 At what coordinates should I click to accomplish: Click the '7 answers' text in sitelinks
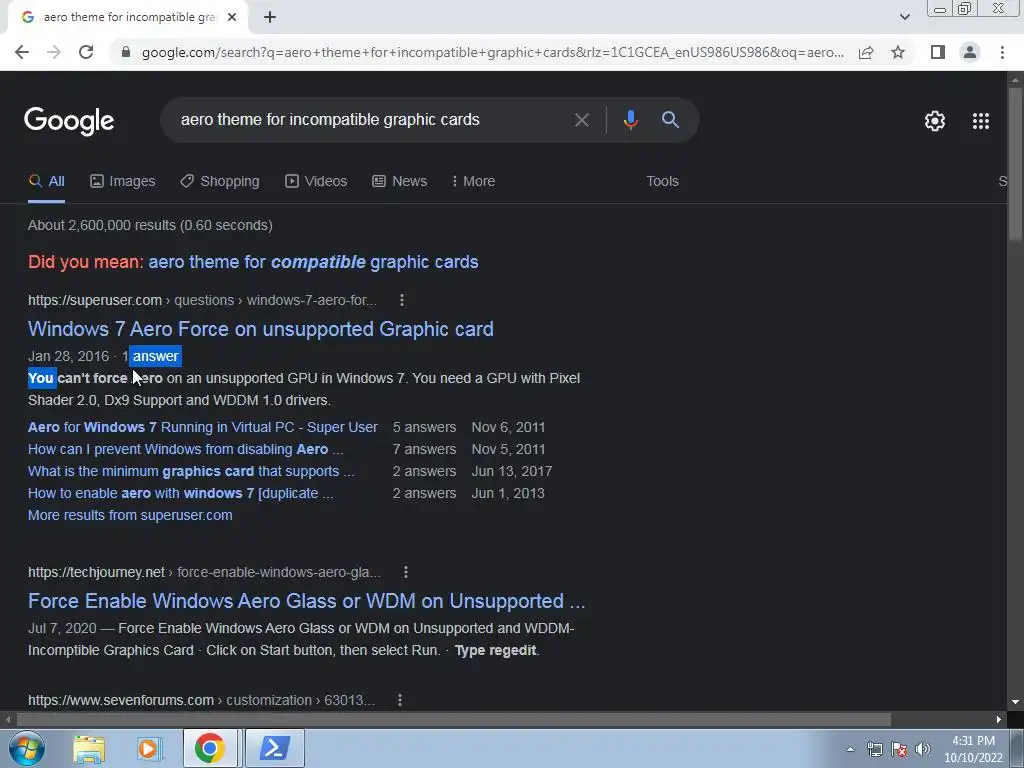pos(424,449)
